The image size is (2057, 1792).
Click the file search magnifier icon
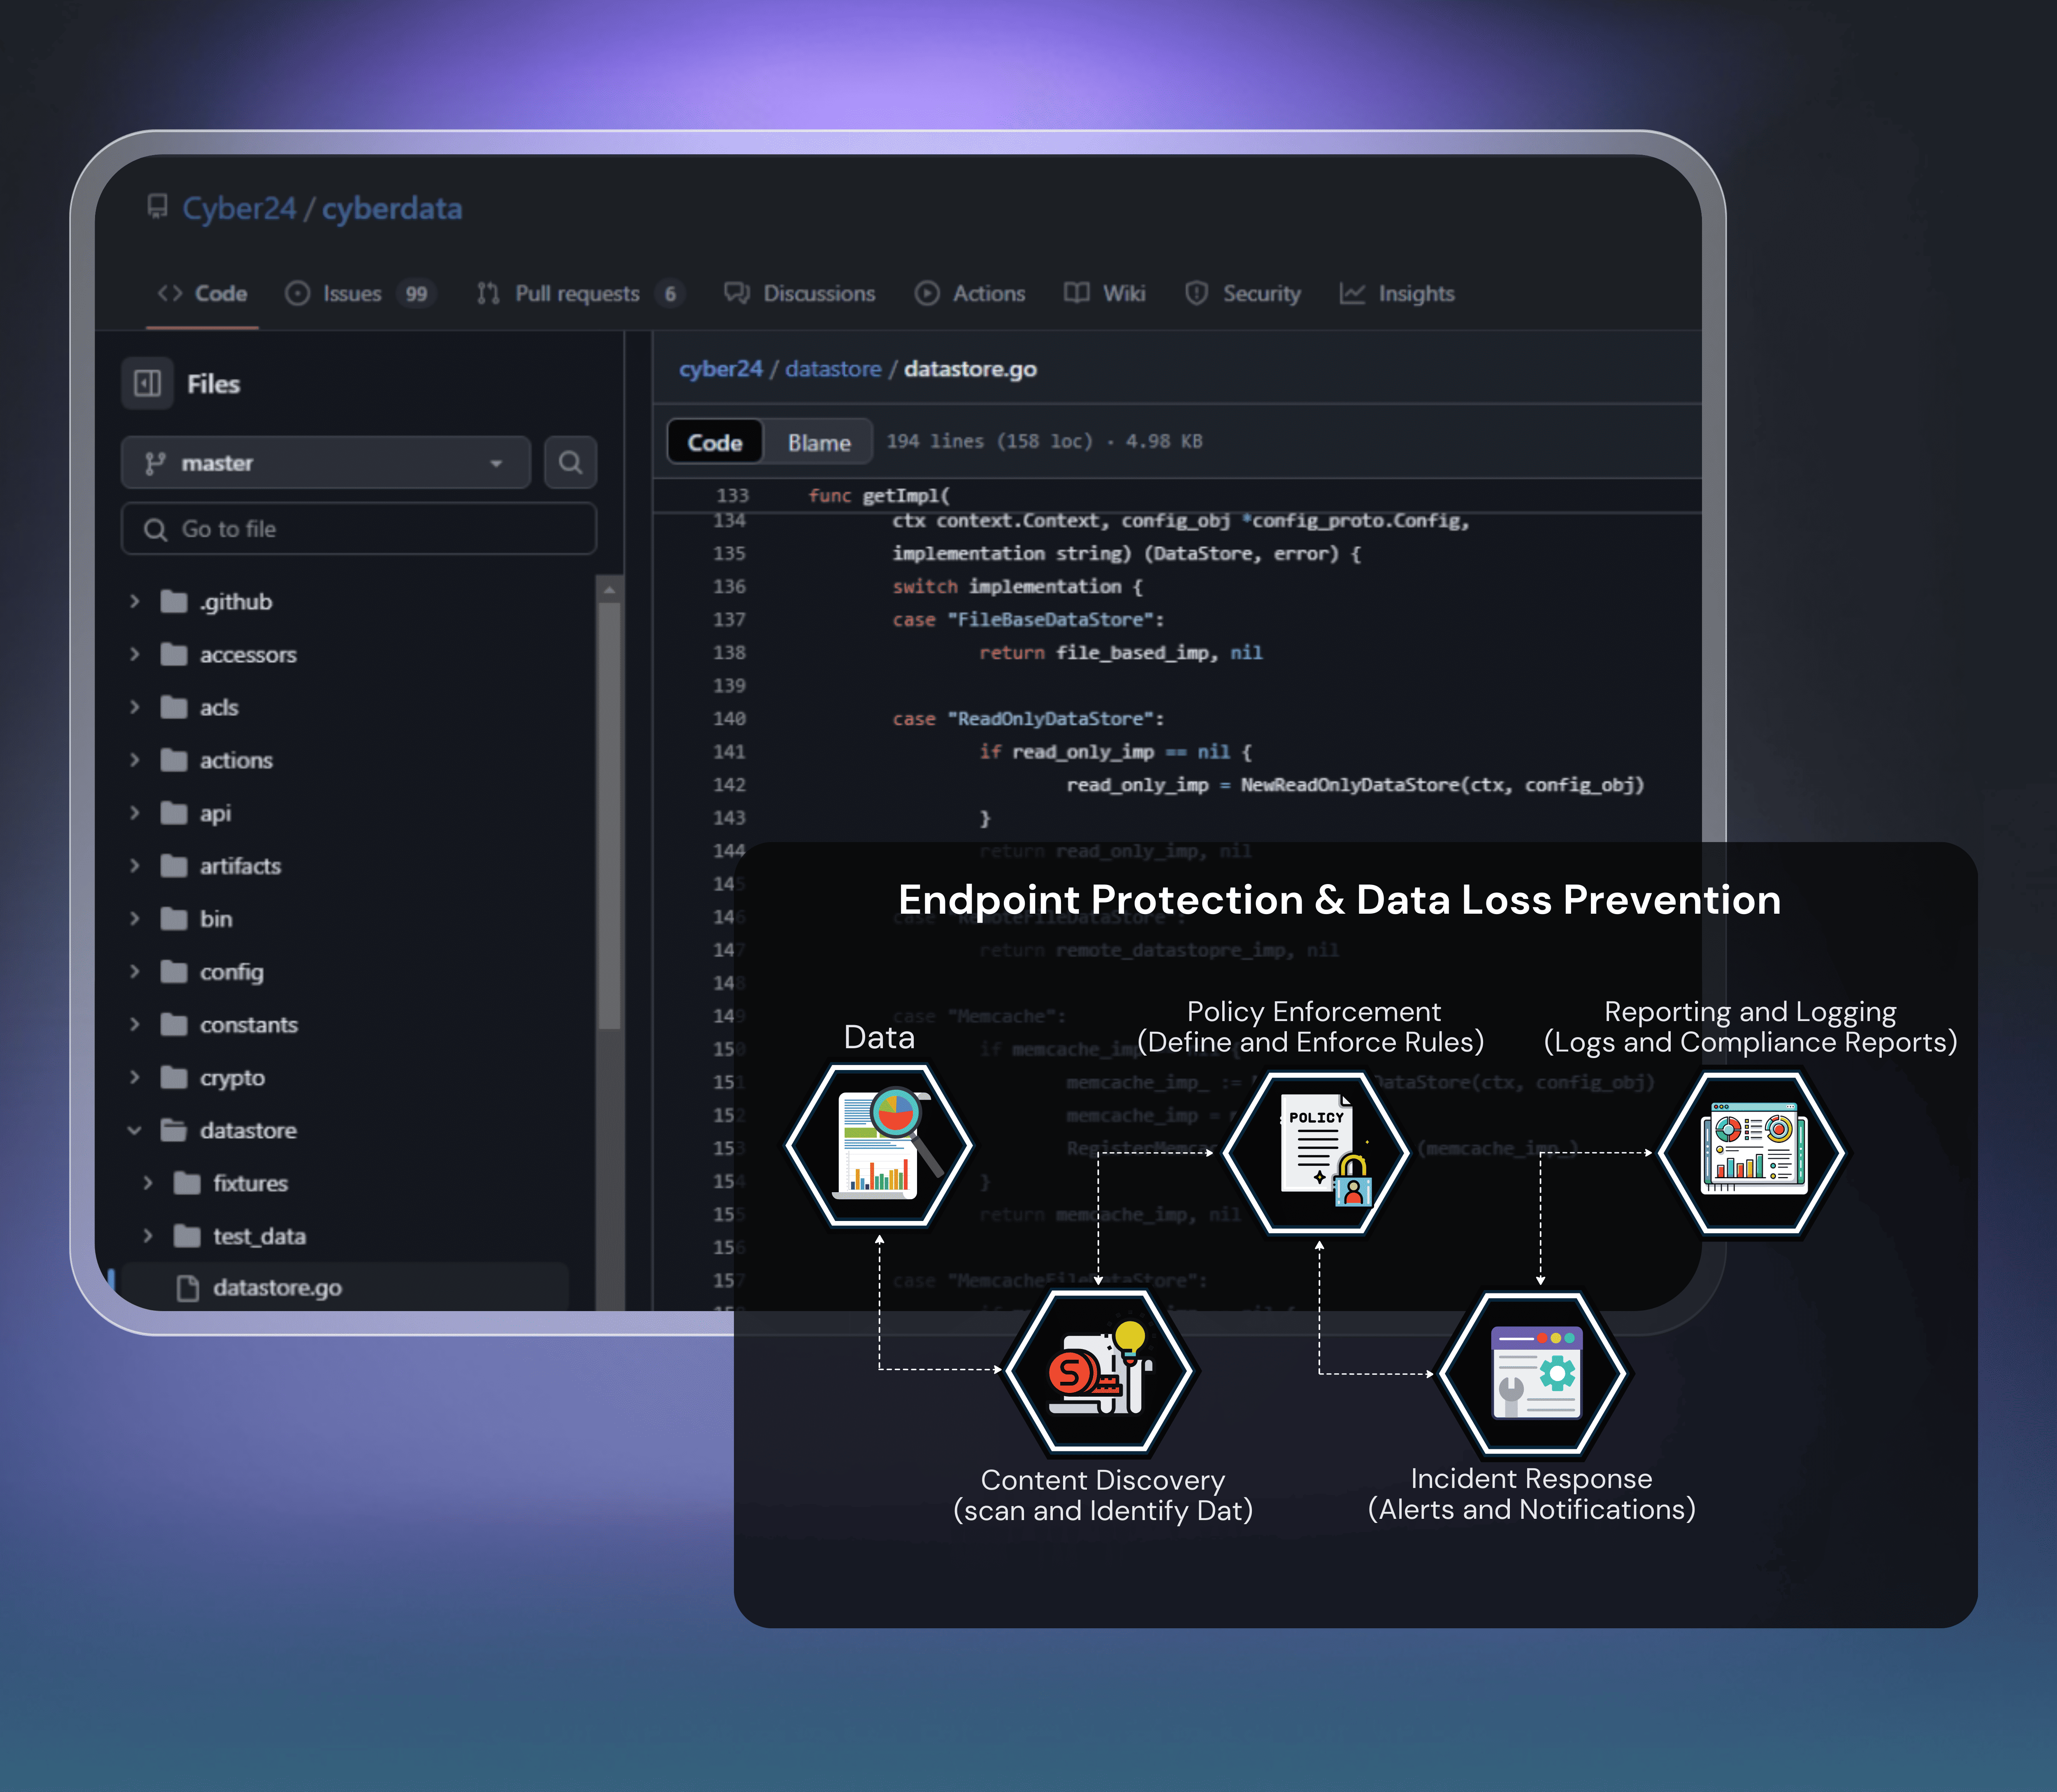tap(570, 462)
